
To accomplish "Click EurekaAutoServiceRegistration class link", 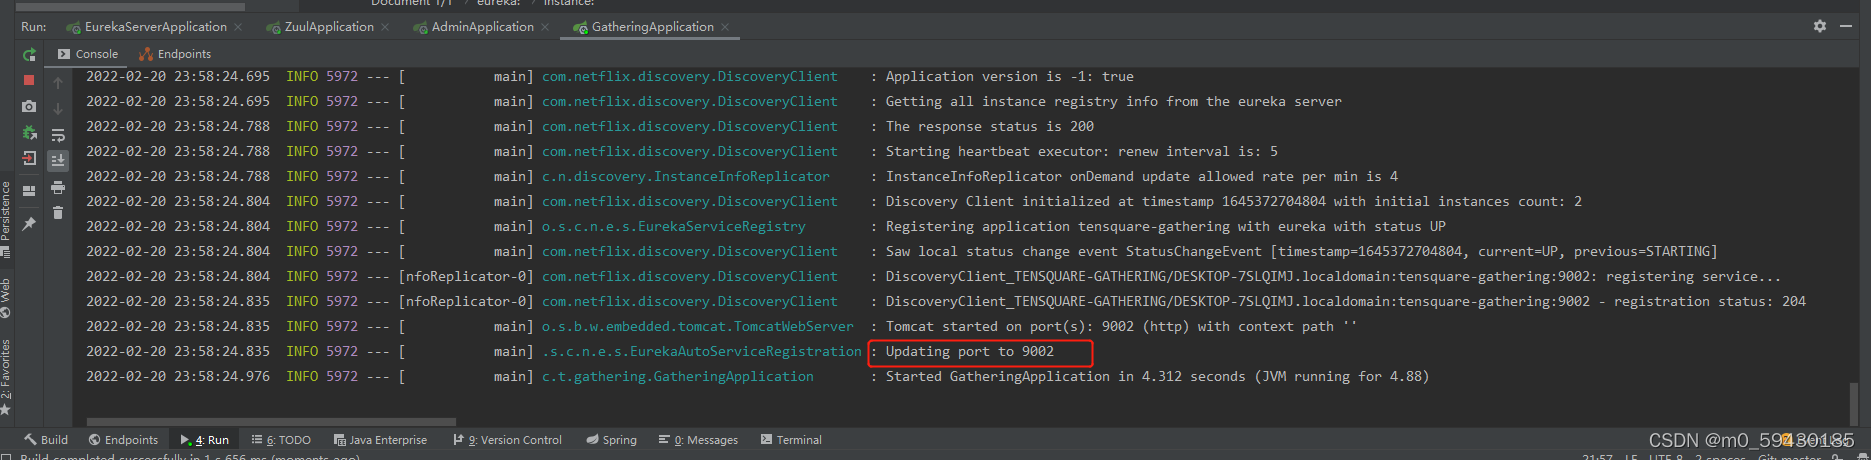I will (x=702, y=352).
